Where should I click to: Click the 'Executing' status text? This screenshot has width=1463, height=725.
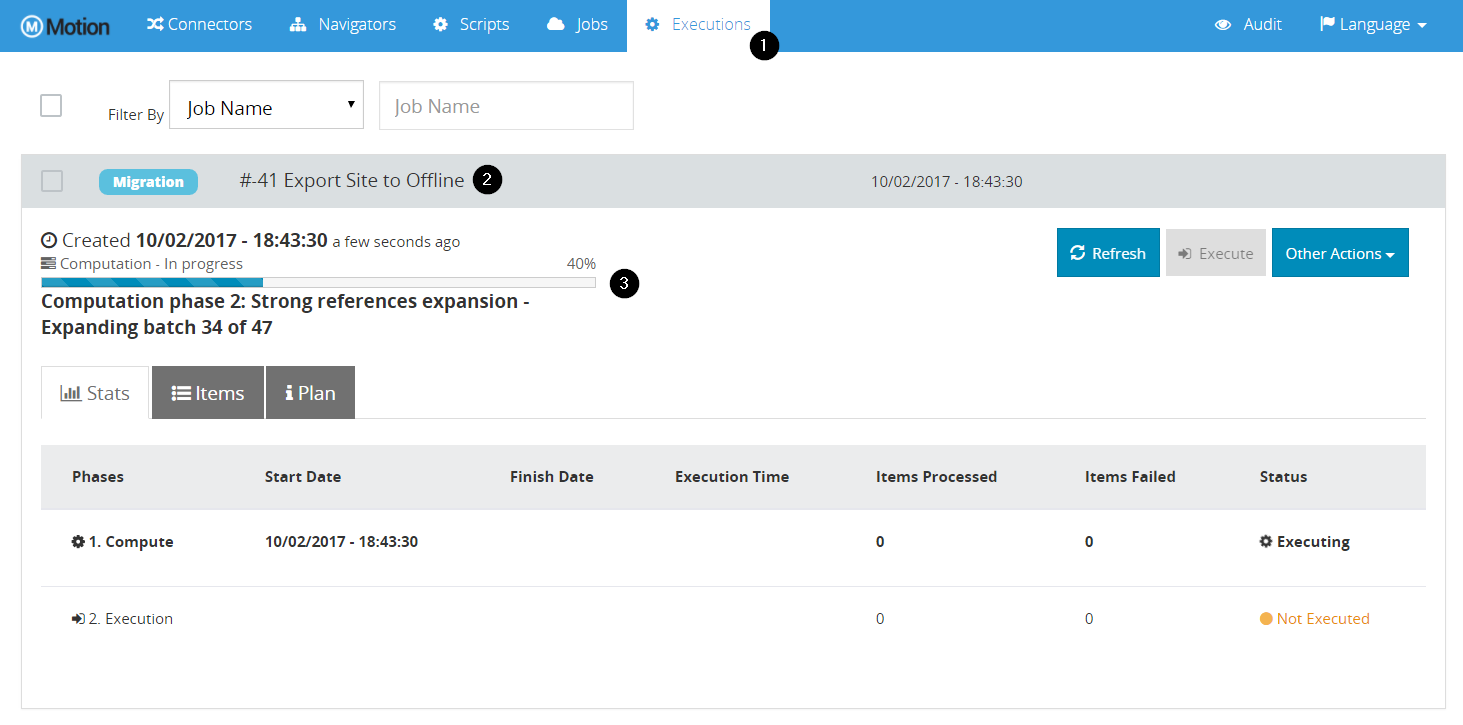(1313, 542)
